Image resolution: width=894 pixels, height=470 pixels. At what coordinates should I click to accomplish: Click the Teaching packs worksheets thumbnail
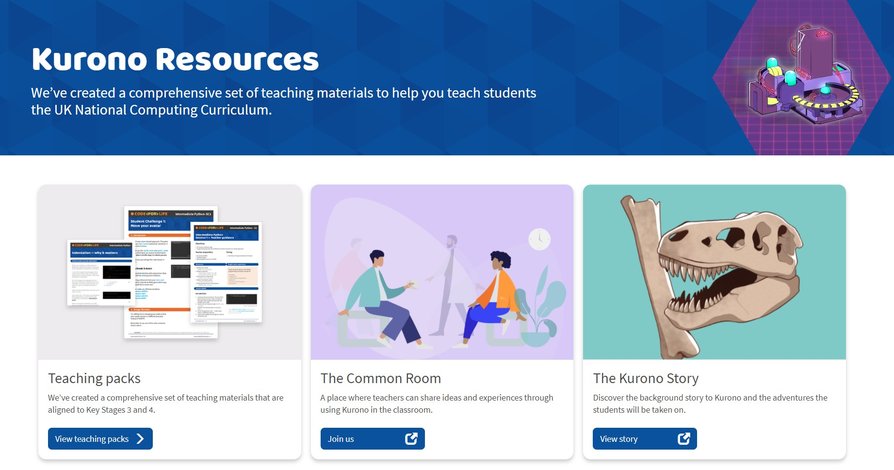click(169, 272)
